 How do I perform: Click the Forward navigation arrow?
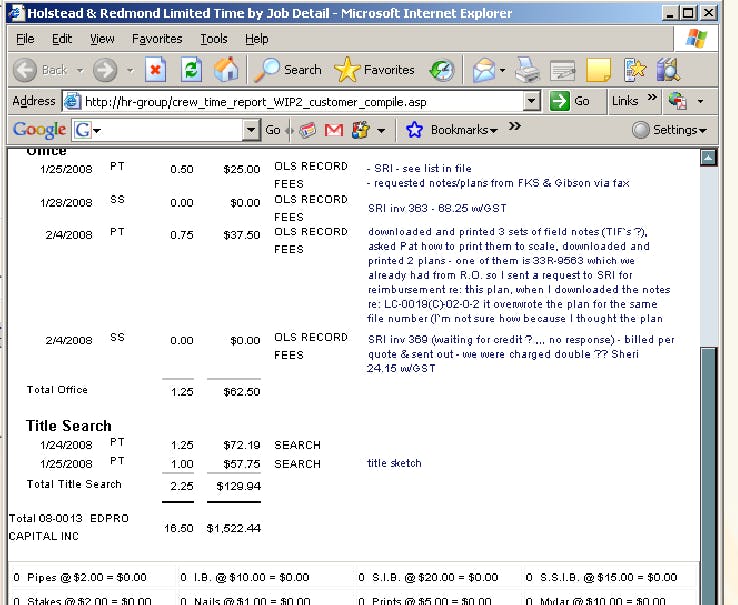[x=104, y=70]
